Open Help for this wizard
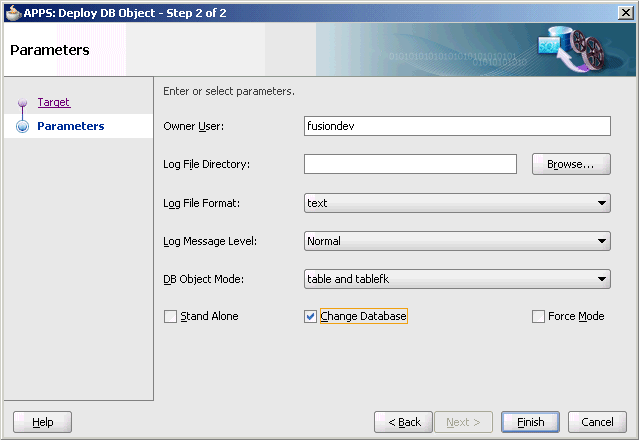This screenshot has width=639, height=440. [43, 422]
